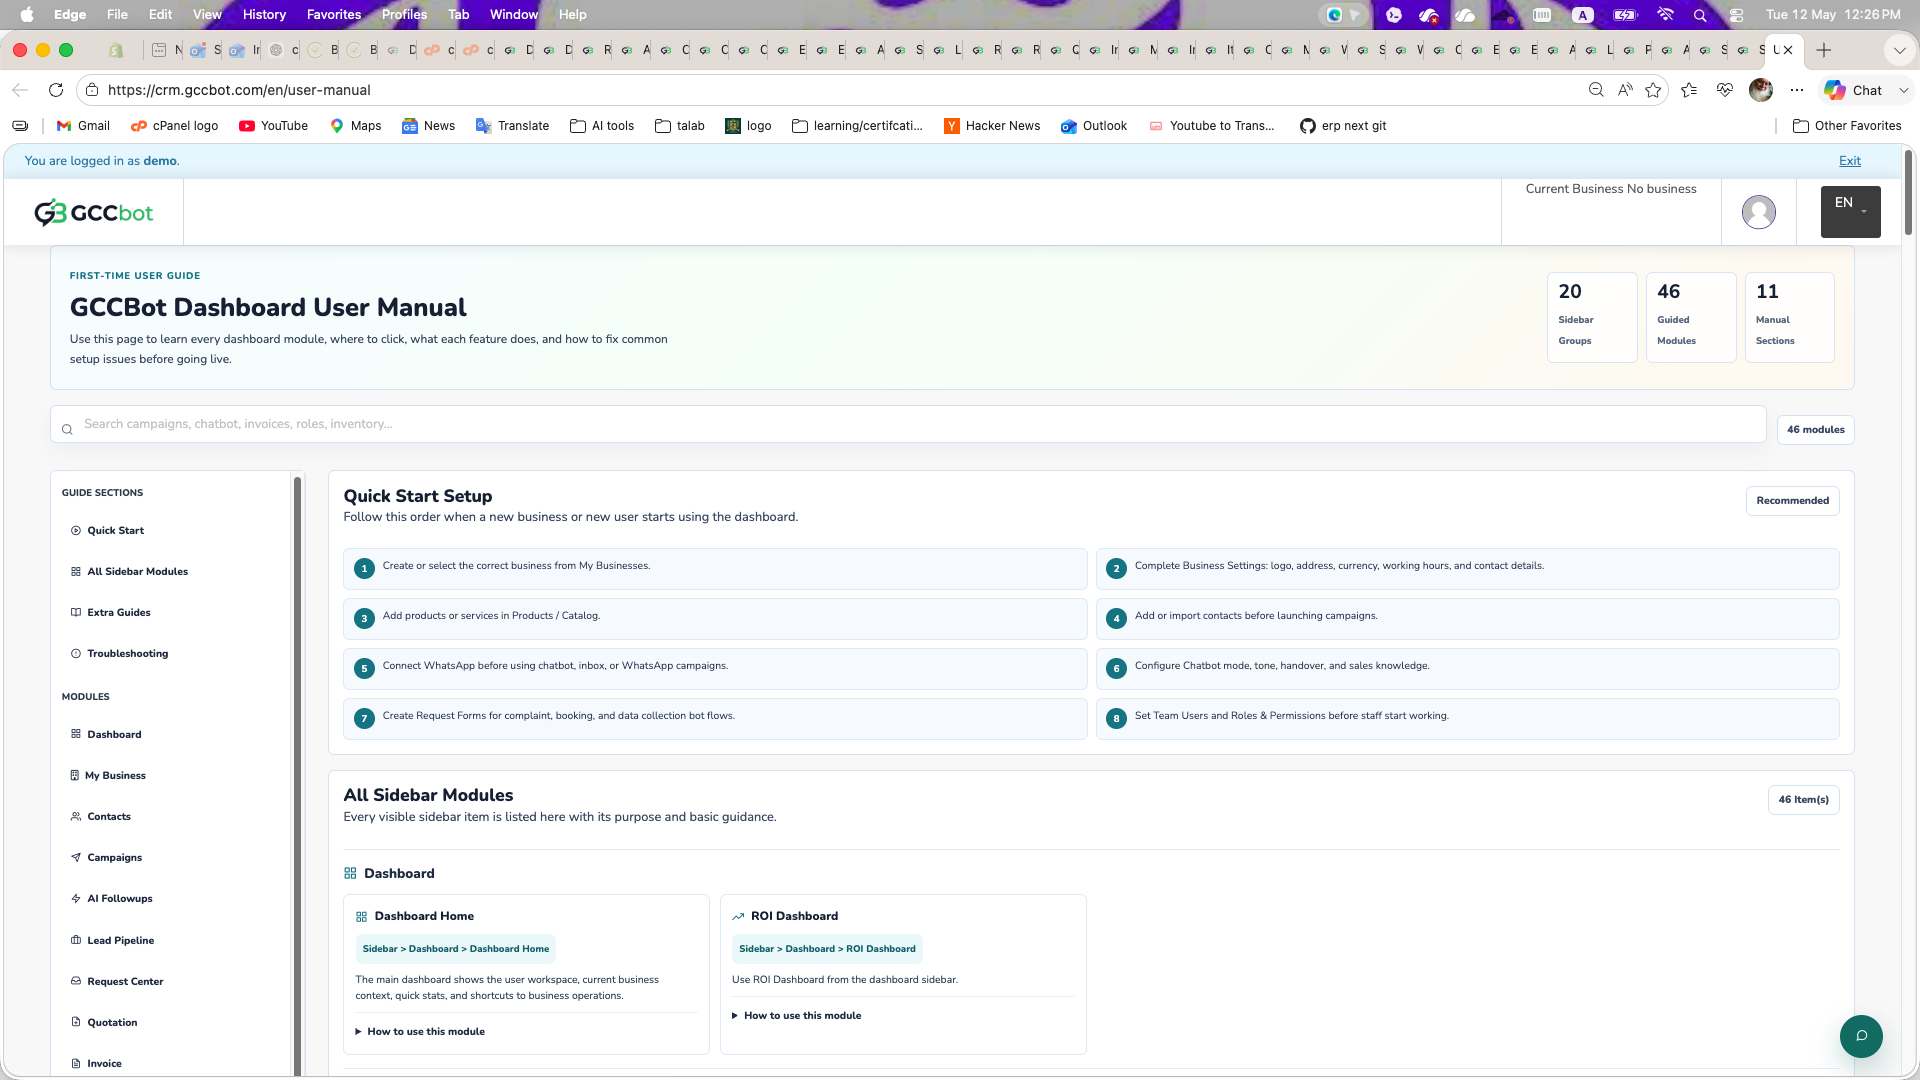Image resolution: width=1920 pixels, height=1080 pixels.
Task: Click the Campaigns paper plane icon
Action: tap(76, 857)
